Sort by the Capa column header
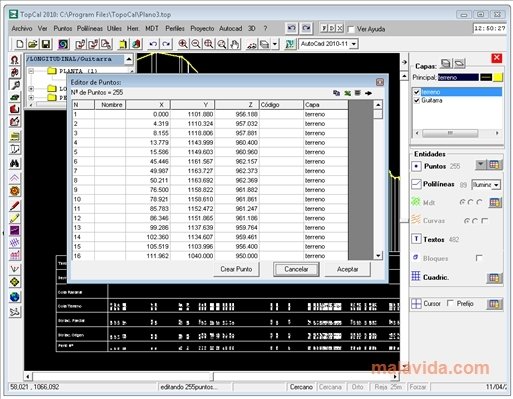The width and height of the screenshot is (513, 399). (326, 105)
